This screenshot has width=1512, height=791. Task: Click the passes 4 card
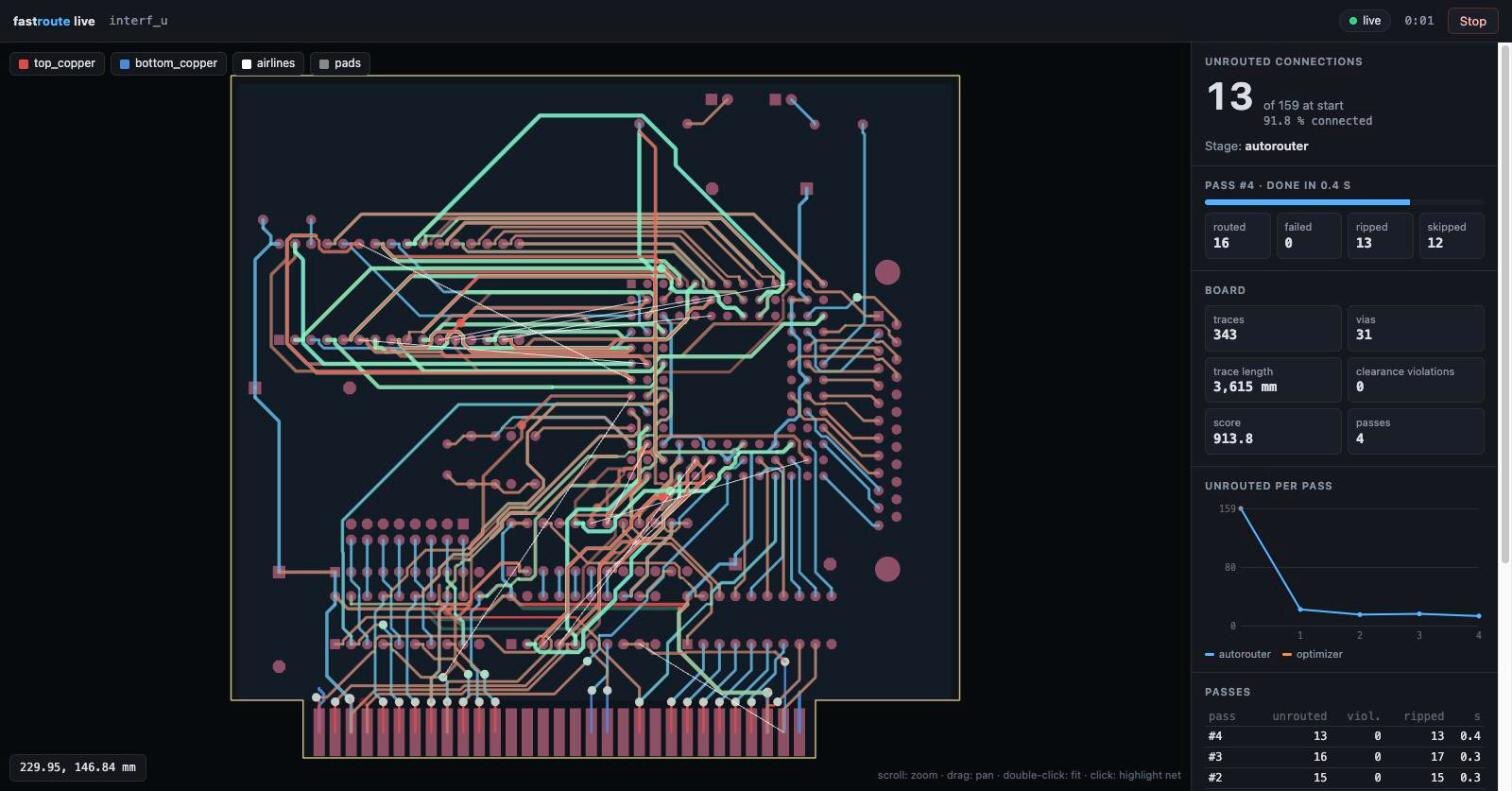[x=1416, y=431]
